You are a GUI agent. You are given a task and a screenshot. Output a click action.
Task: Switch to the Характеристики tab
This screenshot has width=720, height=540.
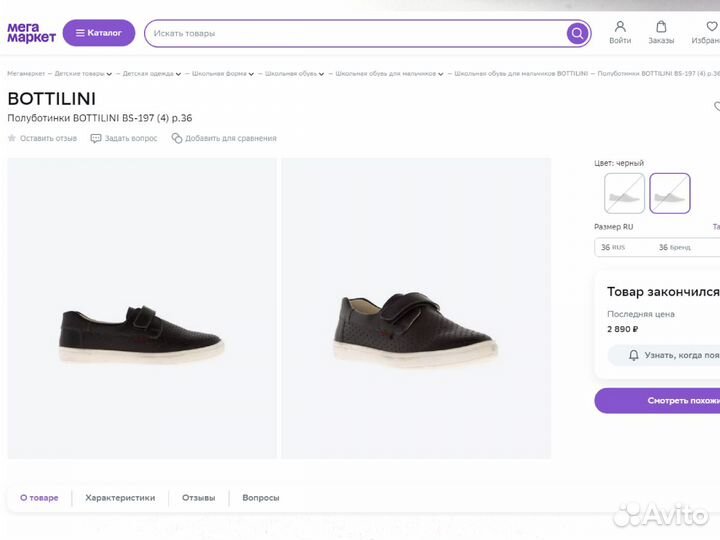[120, 497]
